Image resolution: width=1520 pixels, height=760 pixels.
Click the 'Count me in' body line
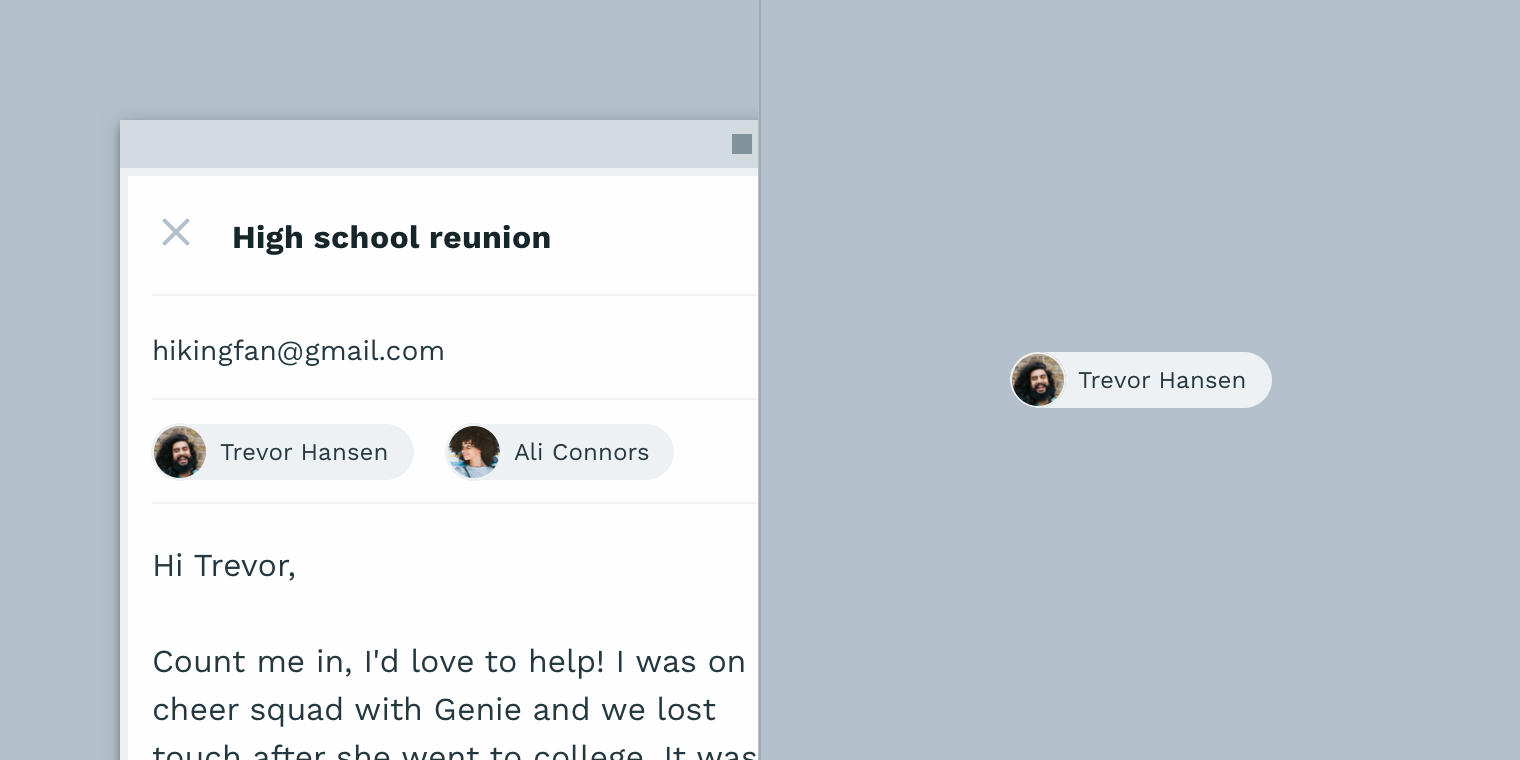(x=448, y=662)
